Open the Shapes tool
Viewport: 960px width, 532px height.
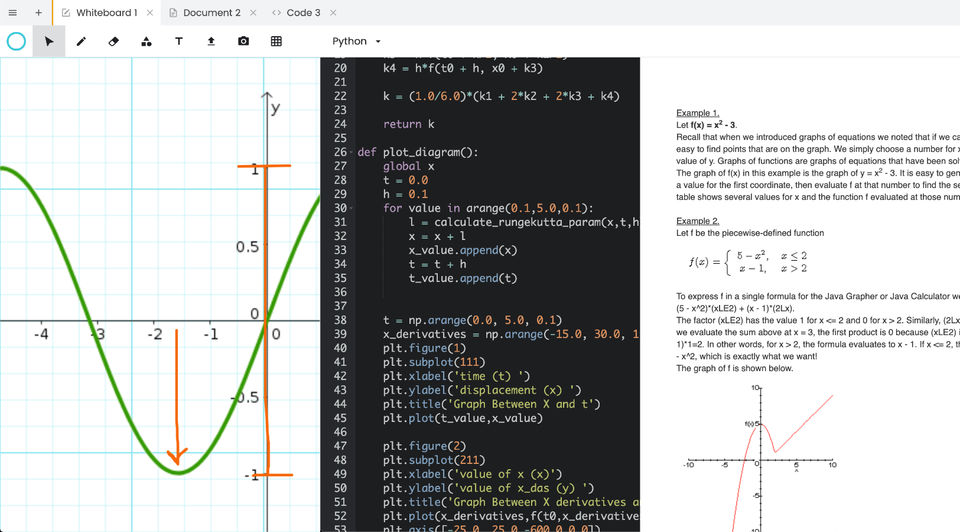(x=146, y=41)
